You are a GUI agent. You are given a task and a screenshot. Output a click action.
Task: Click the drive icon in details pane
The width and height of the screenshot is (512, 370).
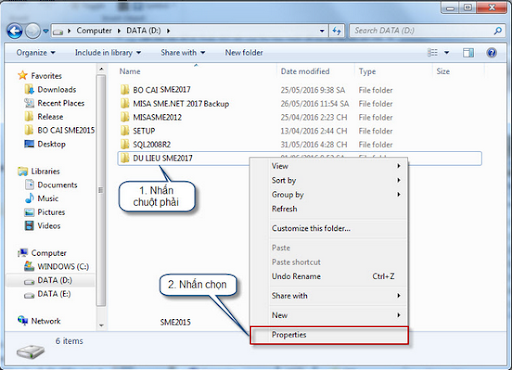click(30, 351)
